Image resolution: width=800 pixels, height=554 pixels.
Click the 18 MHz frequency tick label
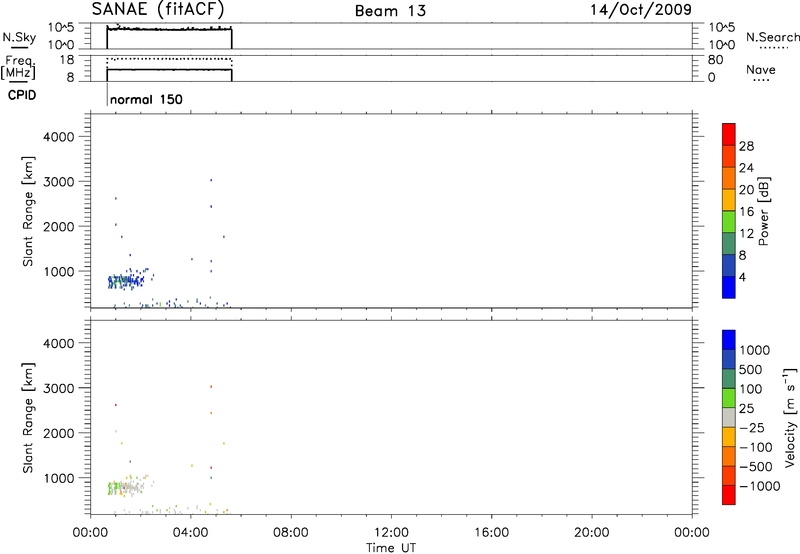click(67, 60)
